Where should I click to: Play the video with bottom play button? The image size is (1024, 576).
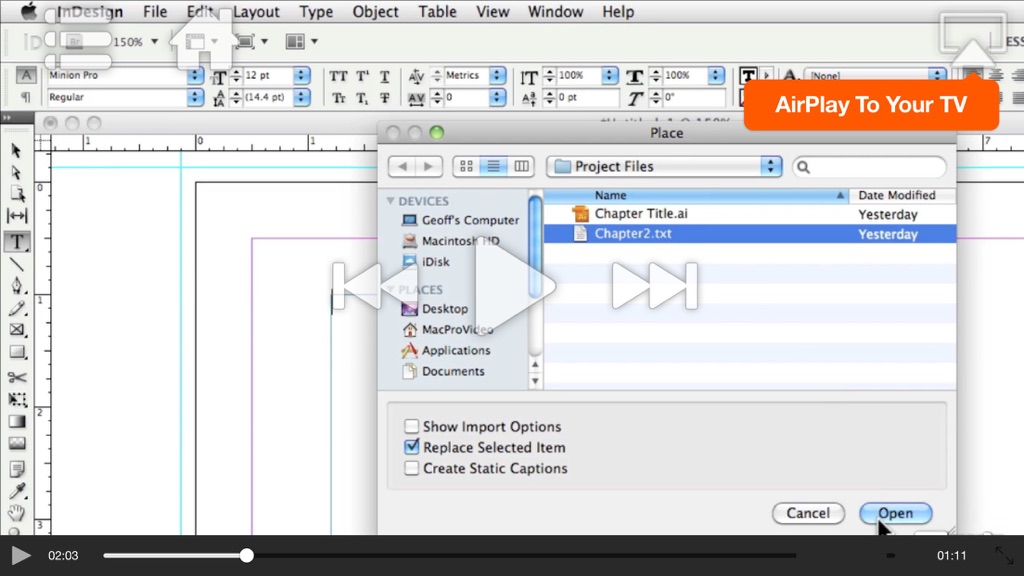(20, 555)
